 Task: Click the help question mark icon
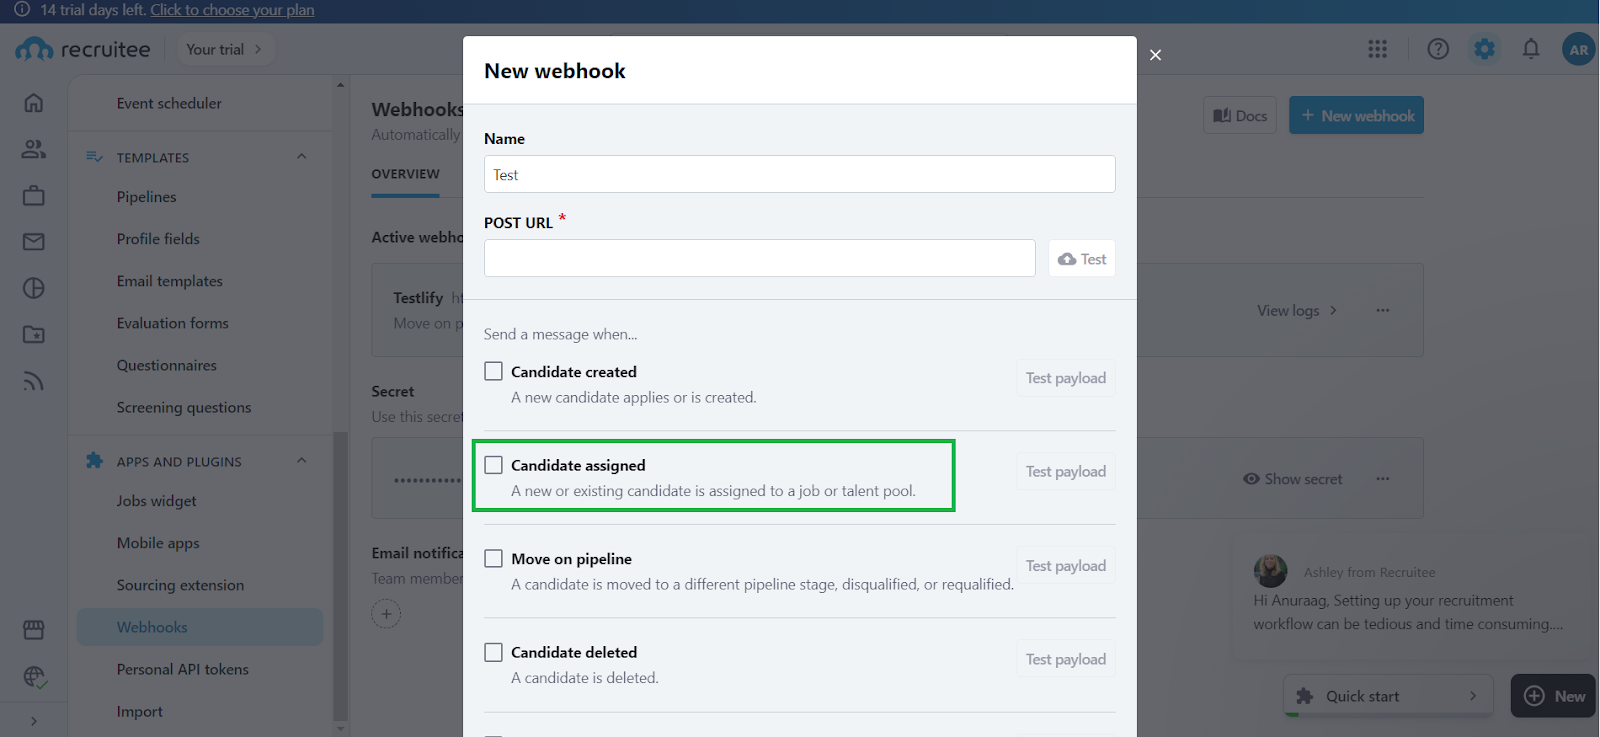[x=1438, y=49]
